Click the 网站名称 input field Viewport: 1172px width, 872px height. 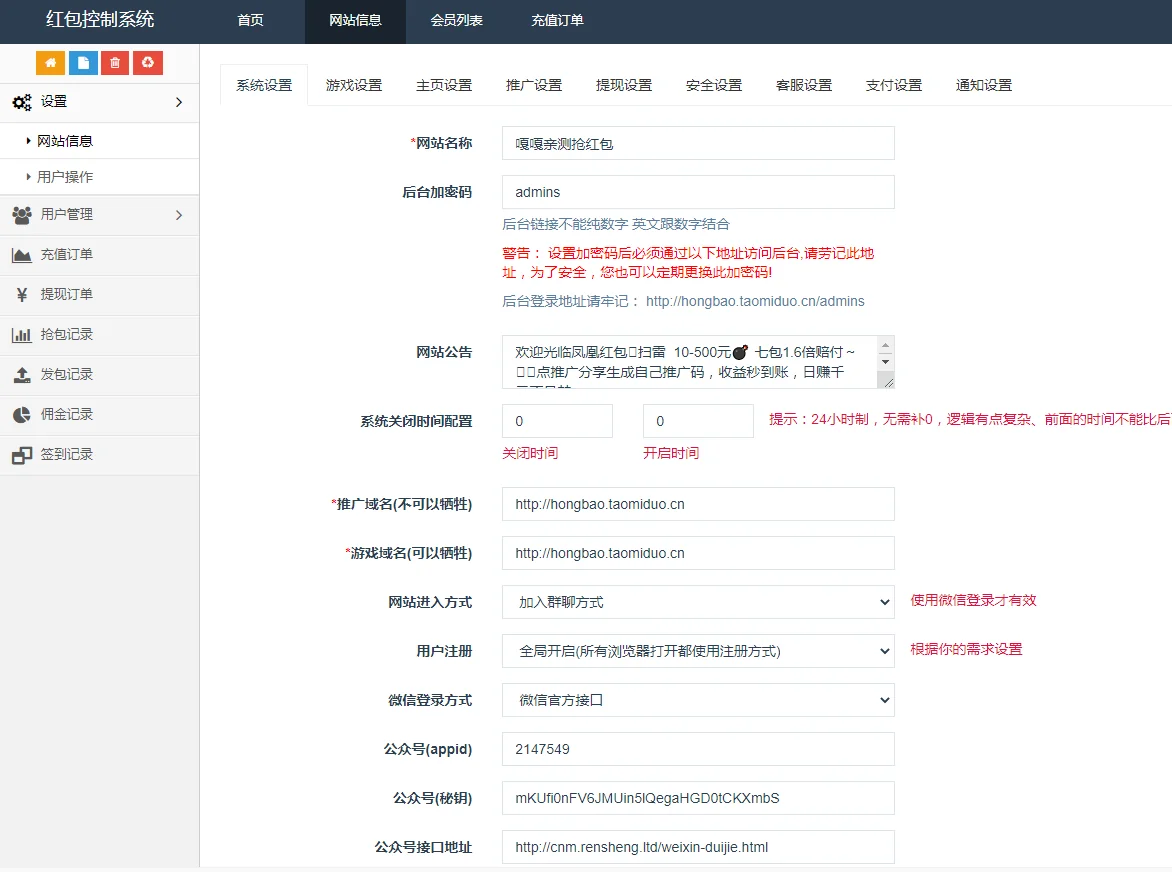697,143
